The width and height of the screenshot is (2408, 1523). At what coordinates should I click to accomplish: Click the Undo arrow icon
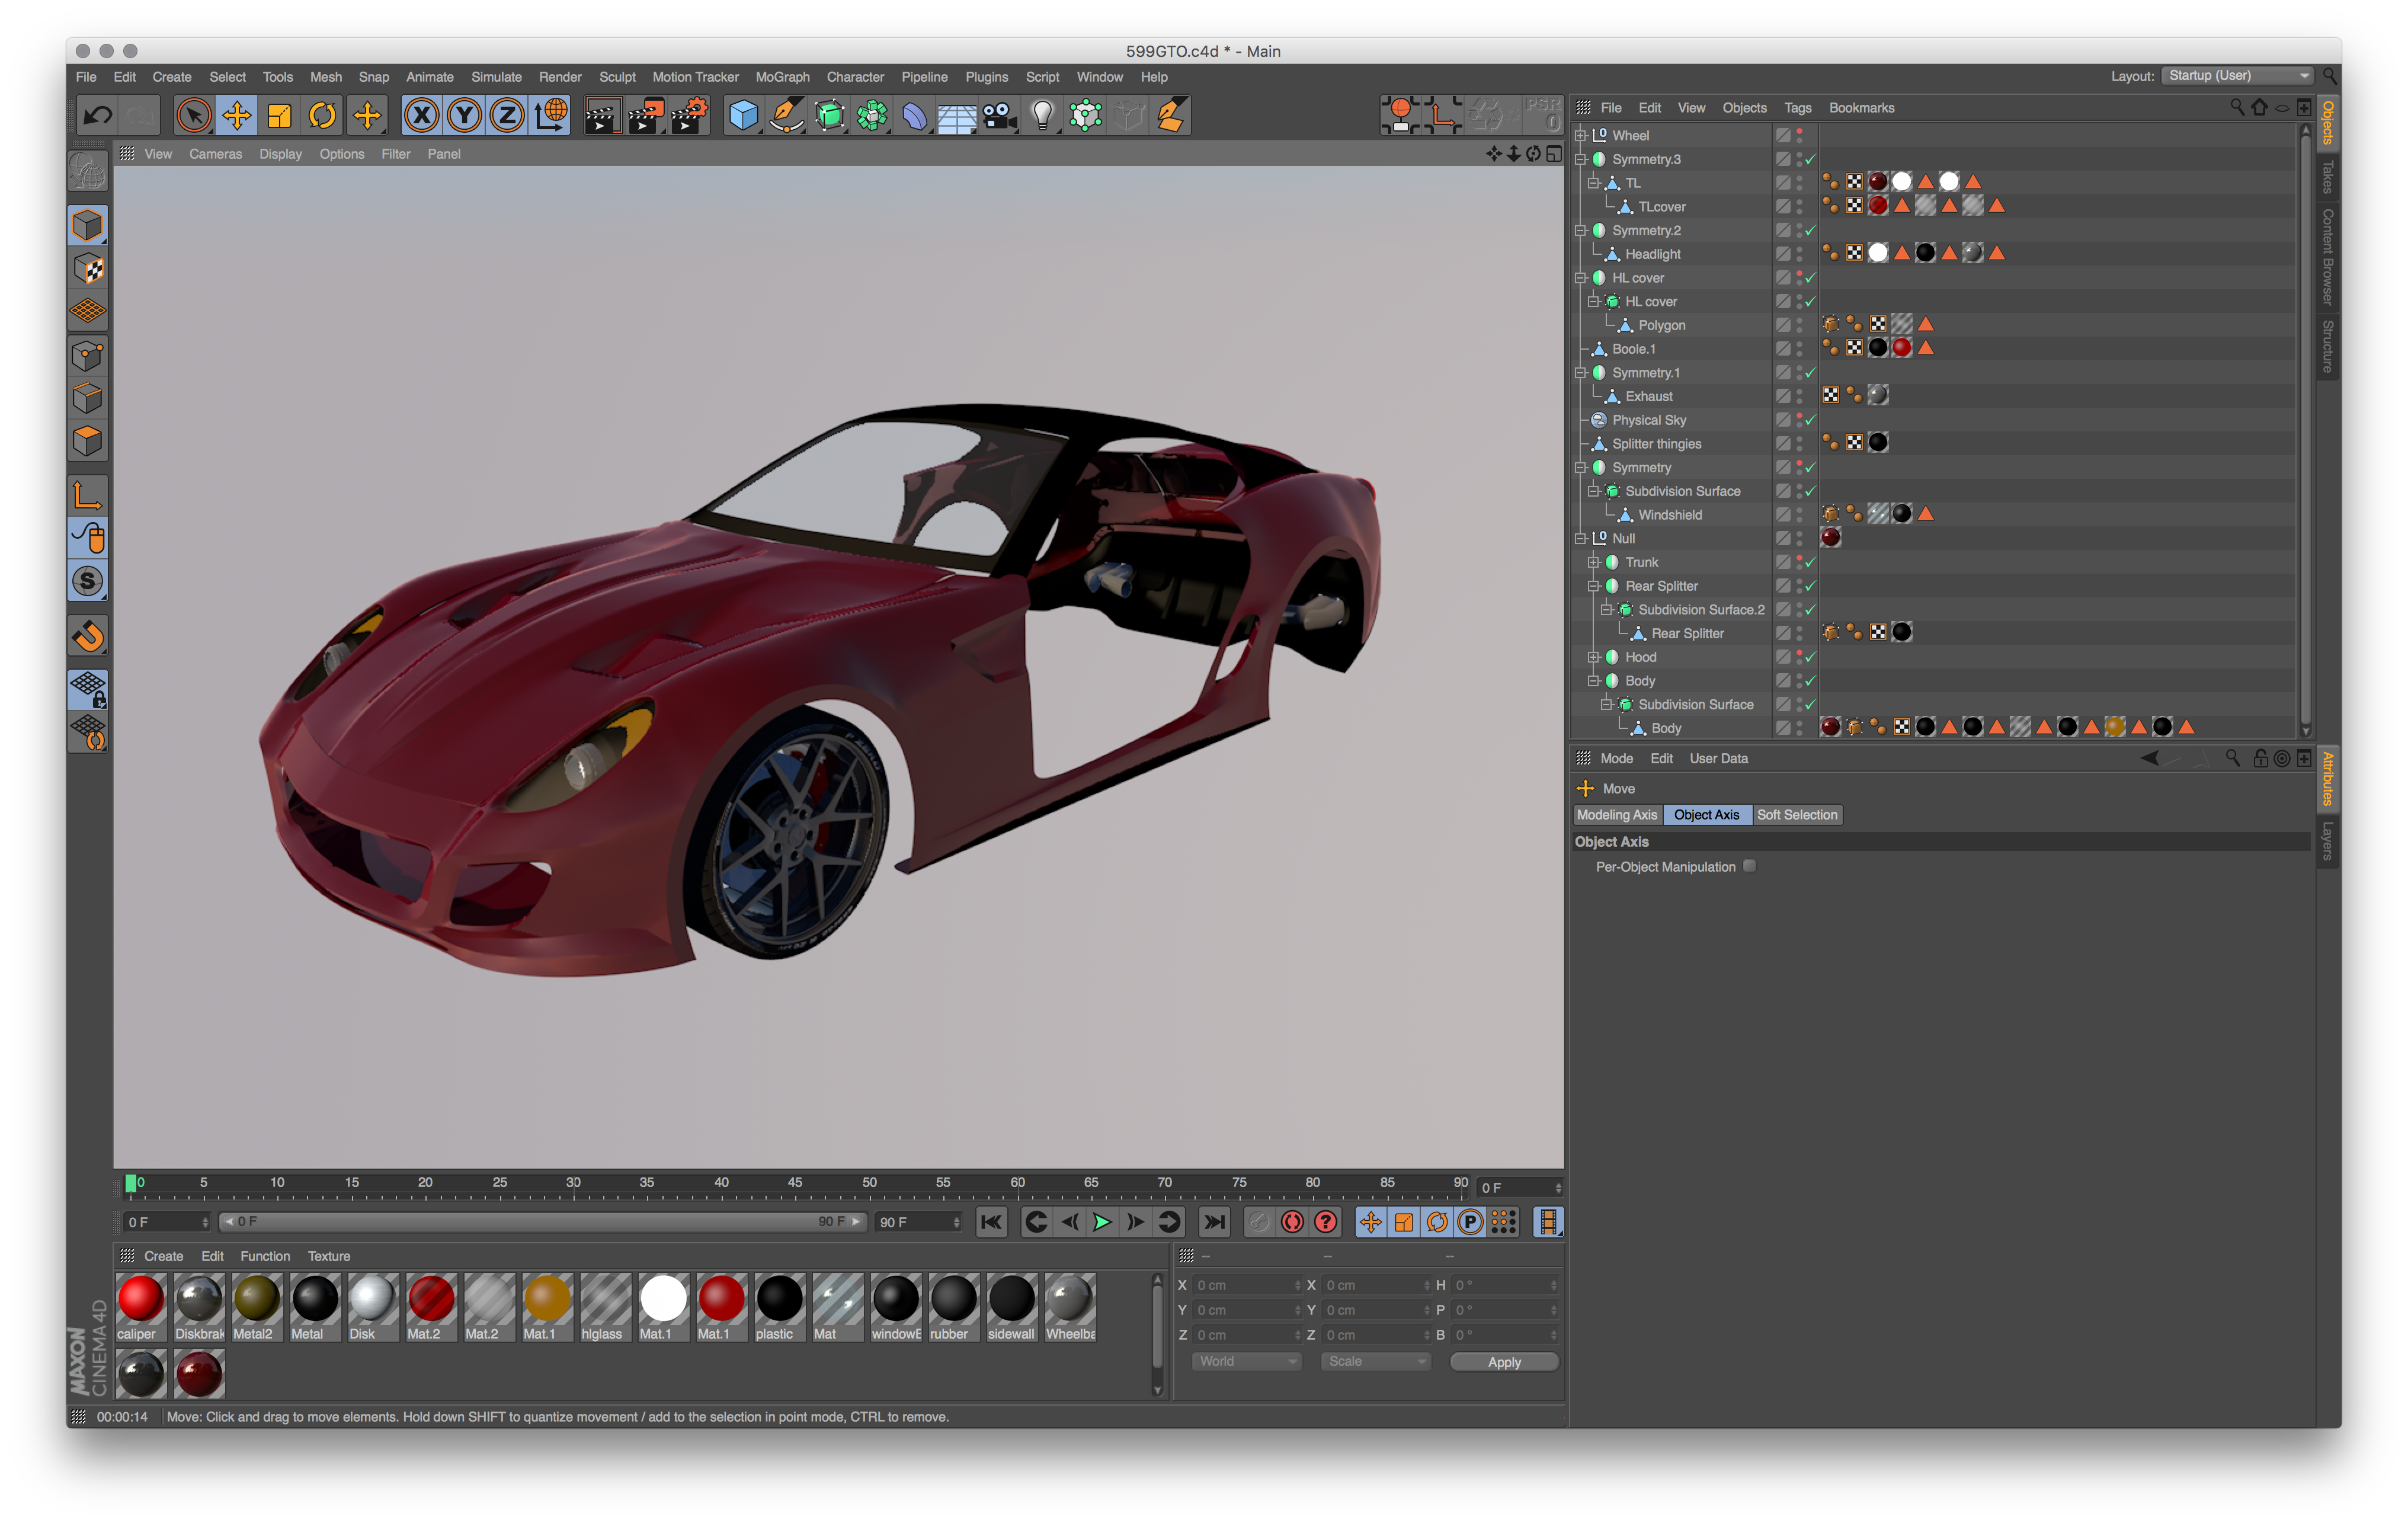click(x=97, y=116)
